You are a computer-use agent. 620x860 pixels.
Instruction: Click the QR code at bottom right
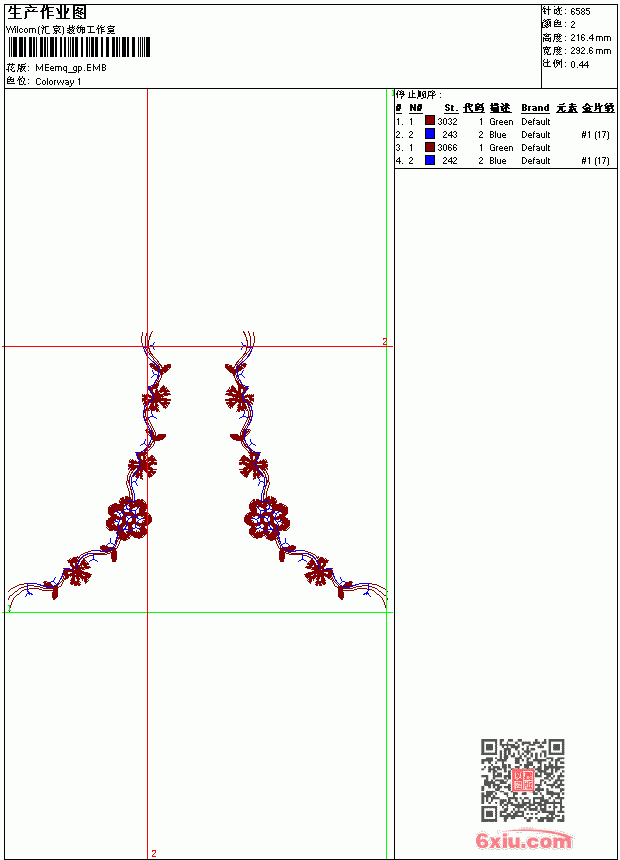point(522,780)
